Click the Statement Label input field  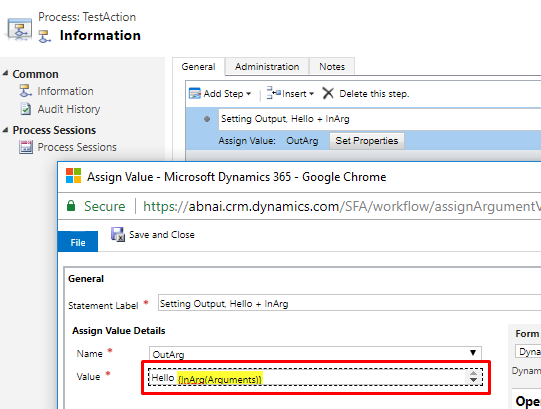(x=349, y=303)
